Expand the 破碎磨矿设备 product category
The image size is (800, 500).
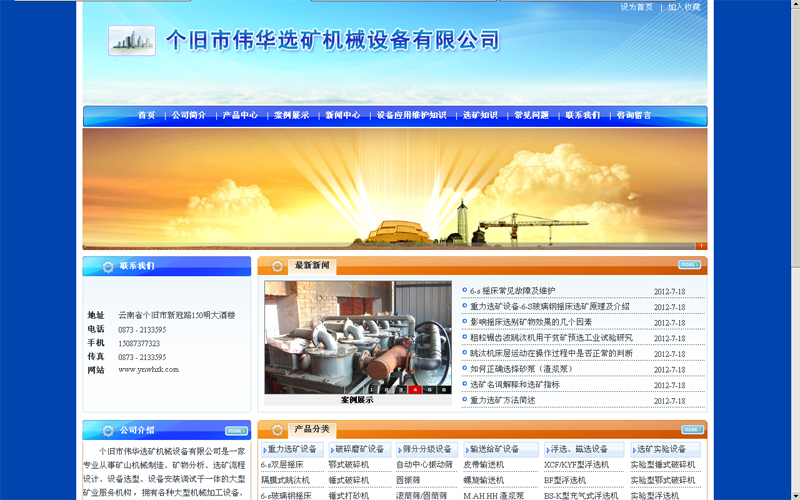tap(359, 449)
